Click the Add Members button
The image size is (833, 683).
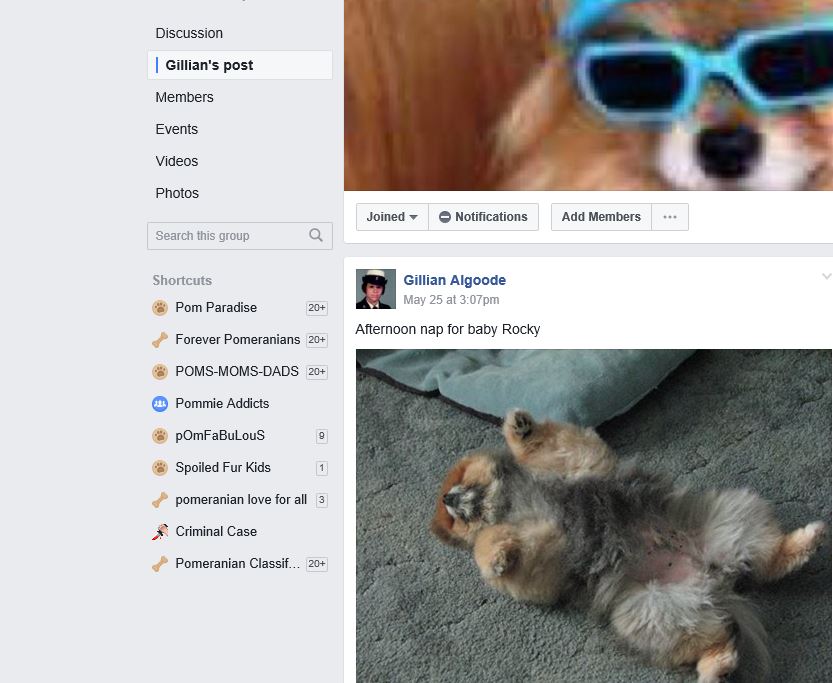pos(601,217)
